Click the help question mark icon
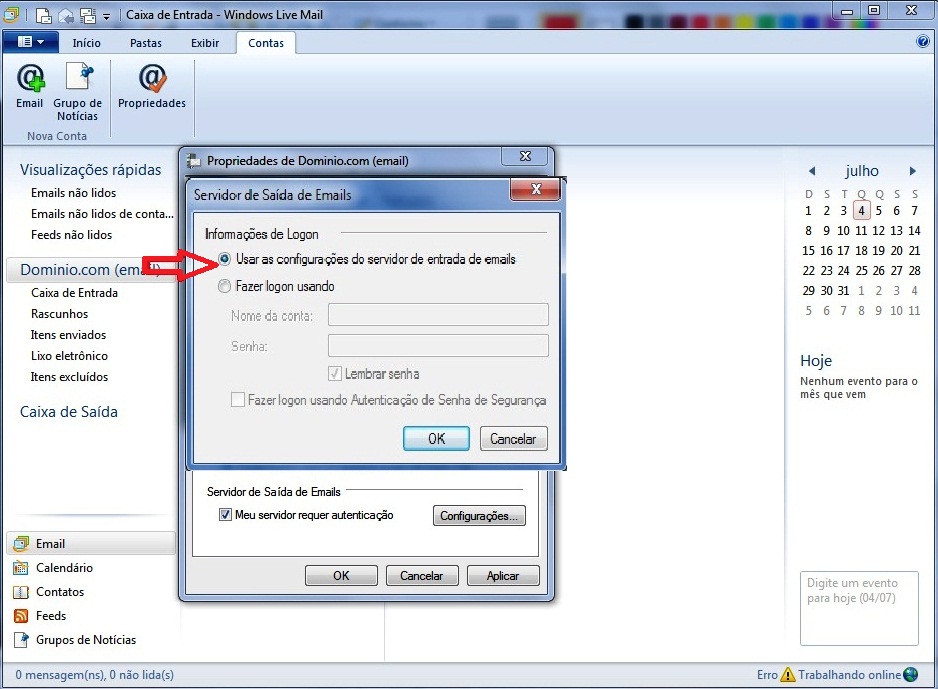The width and height of the screenshot is (938, 689). point(922,42)
